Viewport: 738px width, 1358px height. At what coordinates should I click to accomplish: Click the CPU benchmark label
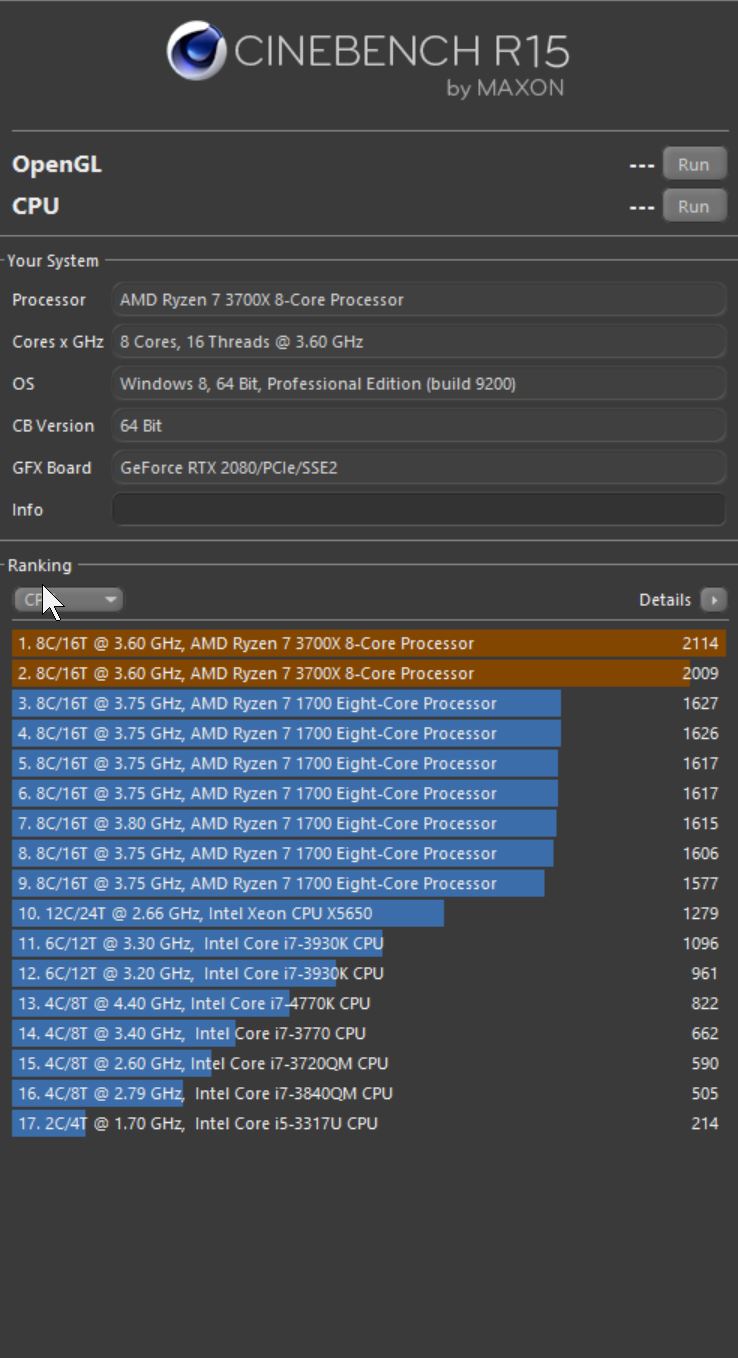point(36,206)
